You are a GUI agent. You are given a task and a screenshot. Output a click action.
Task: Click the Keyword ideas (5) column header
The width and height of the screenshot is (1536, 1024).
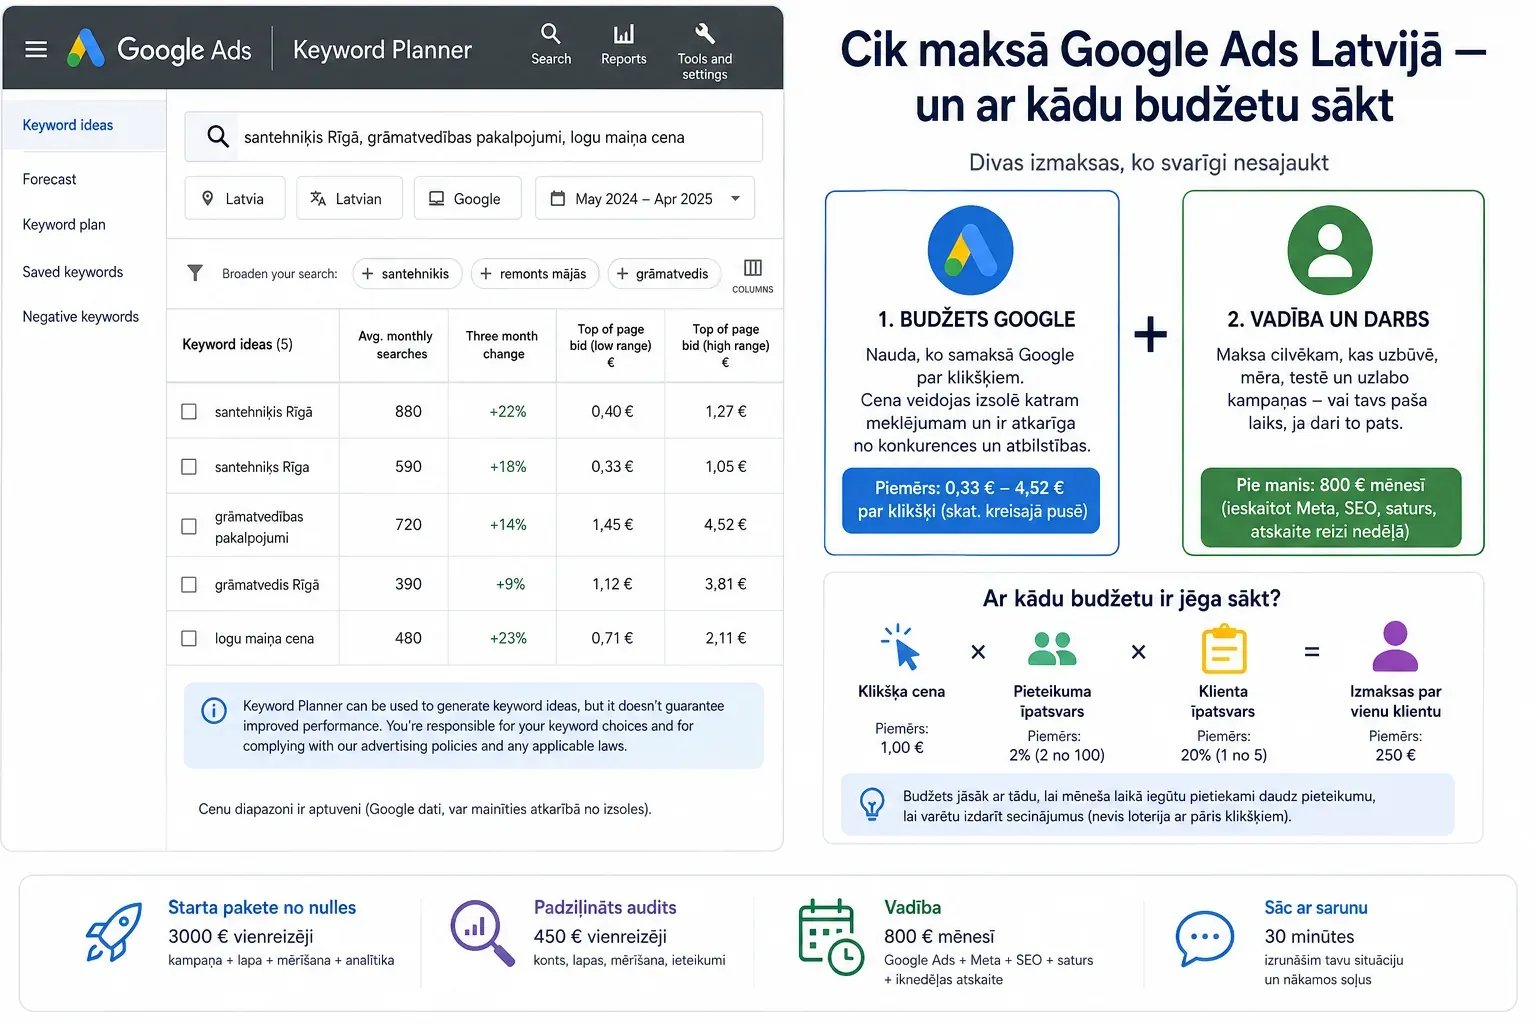click(x=237, y=344)
